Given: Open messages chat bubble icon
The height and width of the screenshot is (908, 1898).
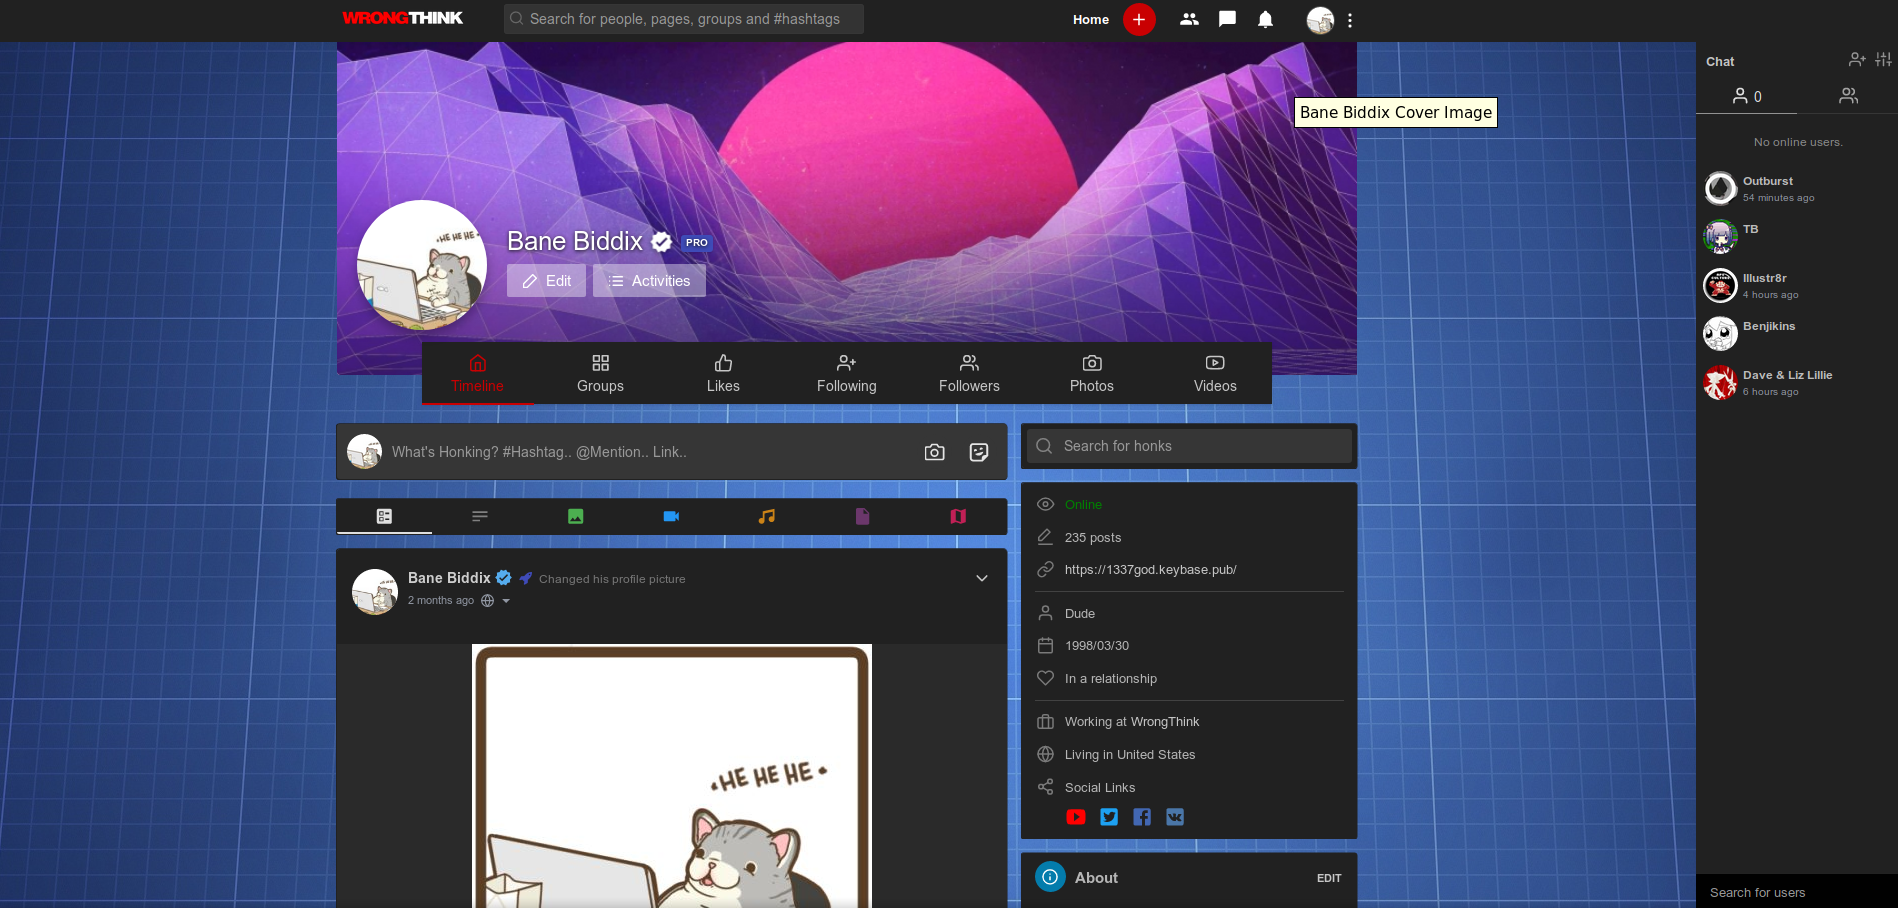Looking at the screenshot, I should pos(1227,19).
